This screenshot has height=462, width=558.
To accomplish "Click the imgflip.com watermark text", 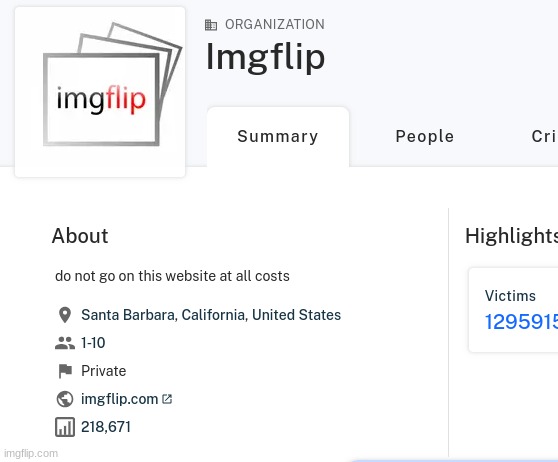I will coord(31,453).
